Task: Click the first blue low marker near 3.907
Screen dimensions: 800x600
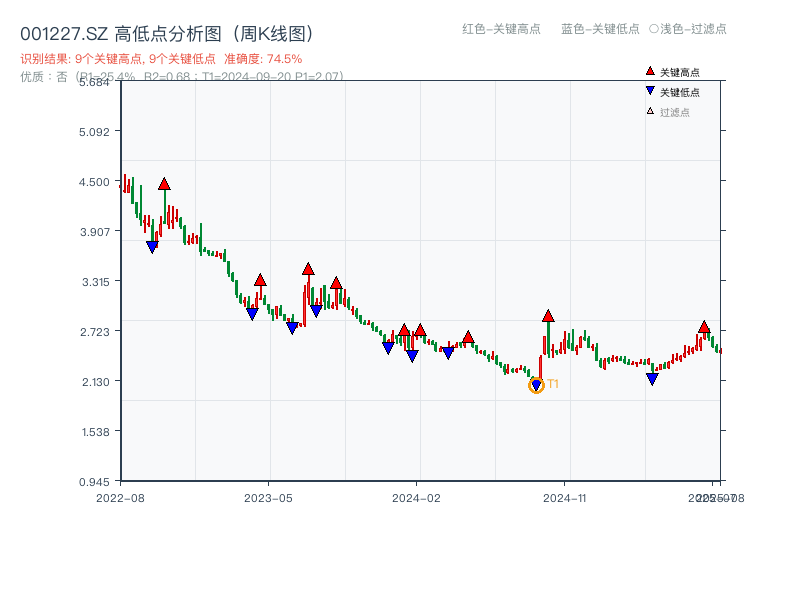Action: [x=152, y=246]
